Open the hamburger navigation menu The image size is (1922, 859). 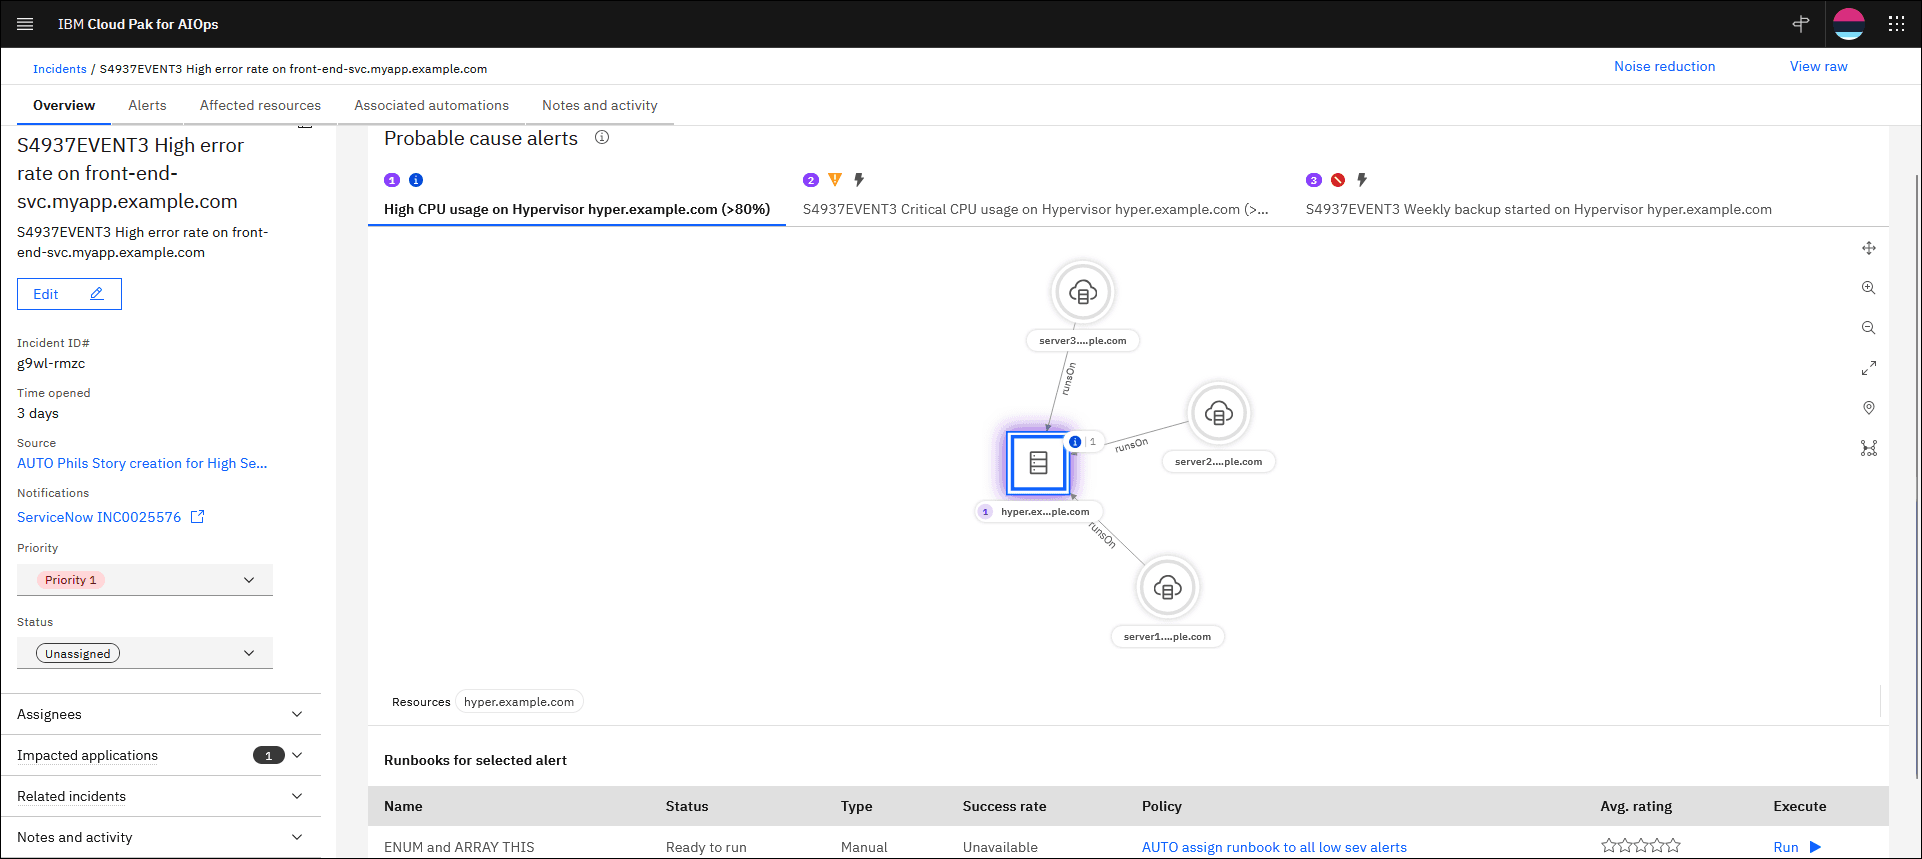tap(25, 24)
